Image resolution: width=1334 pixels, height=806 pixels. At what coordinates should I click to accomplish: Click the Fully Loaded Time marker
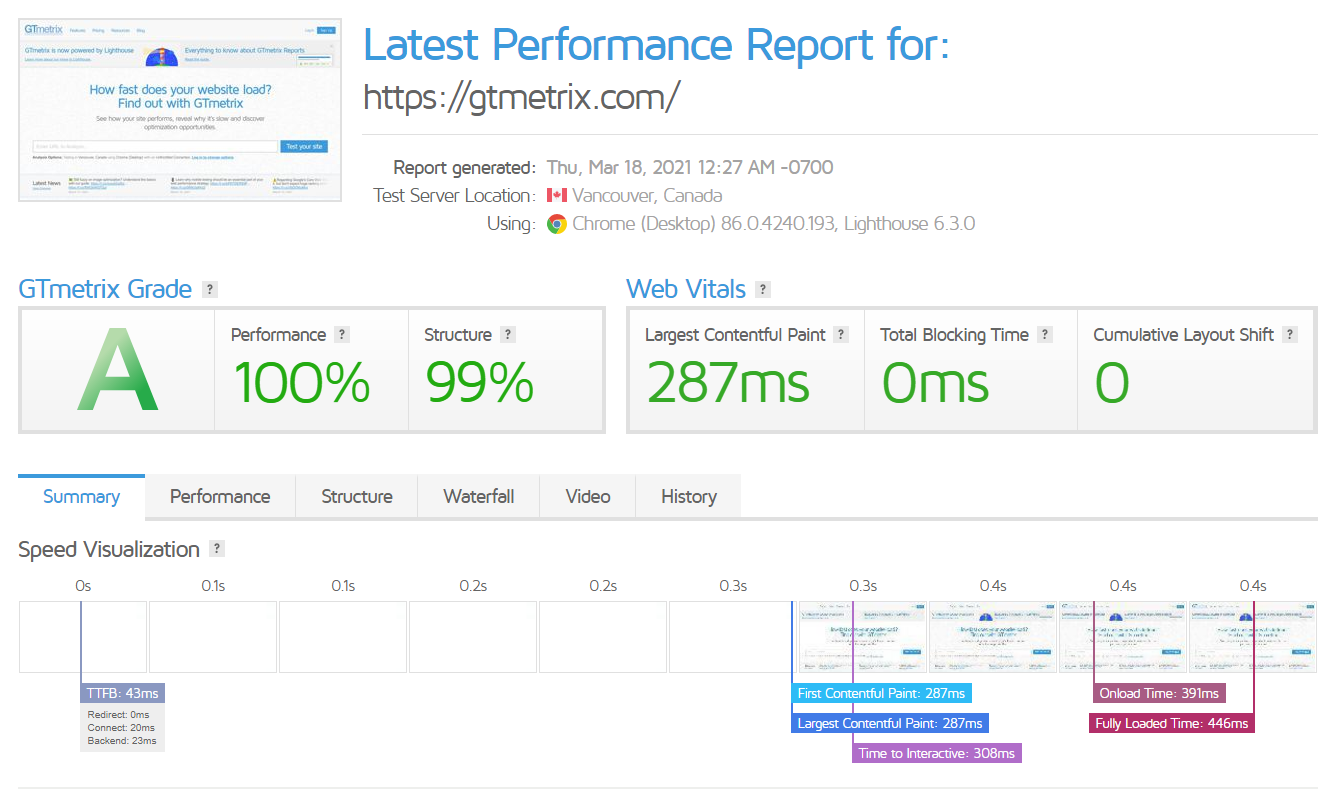tap(1171, 722)
